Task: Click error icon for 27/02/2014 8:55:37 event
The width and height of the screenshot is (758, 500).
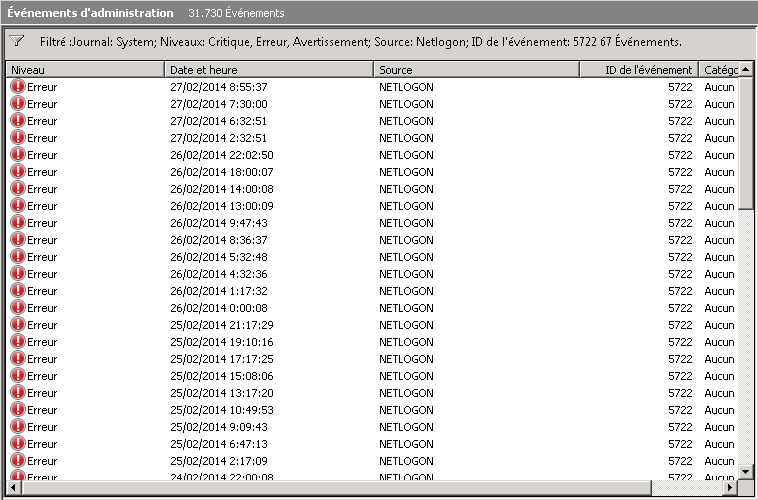Action: [x=18, y=87]
